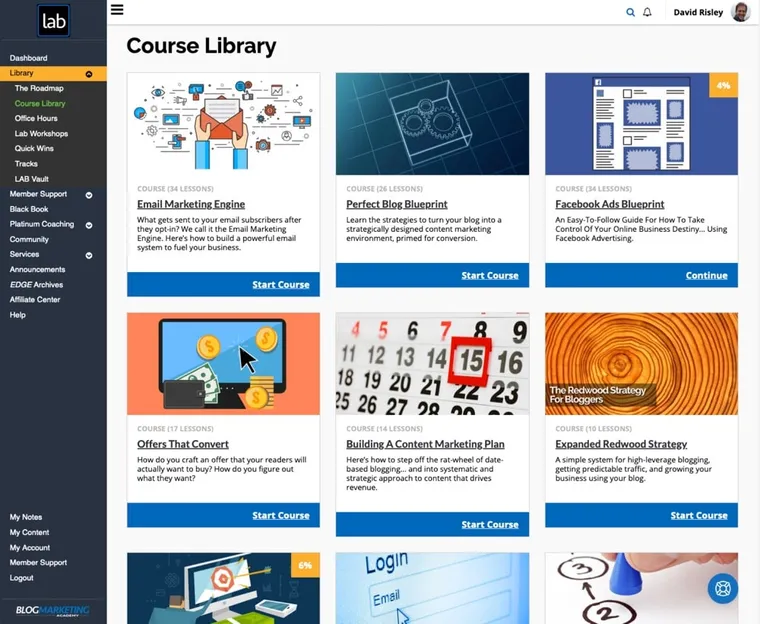The width and height of the screenshot is (760, 624).
Task: Open Facebook Ads Blueprint title link
Action: click(610, 204)
